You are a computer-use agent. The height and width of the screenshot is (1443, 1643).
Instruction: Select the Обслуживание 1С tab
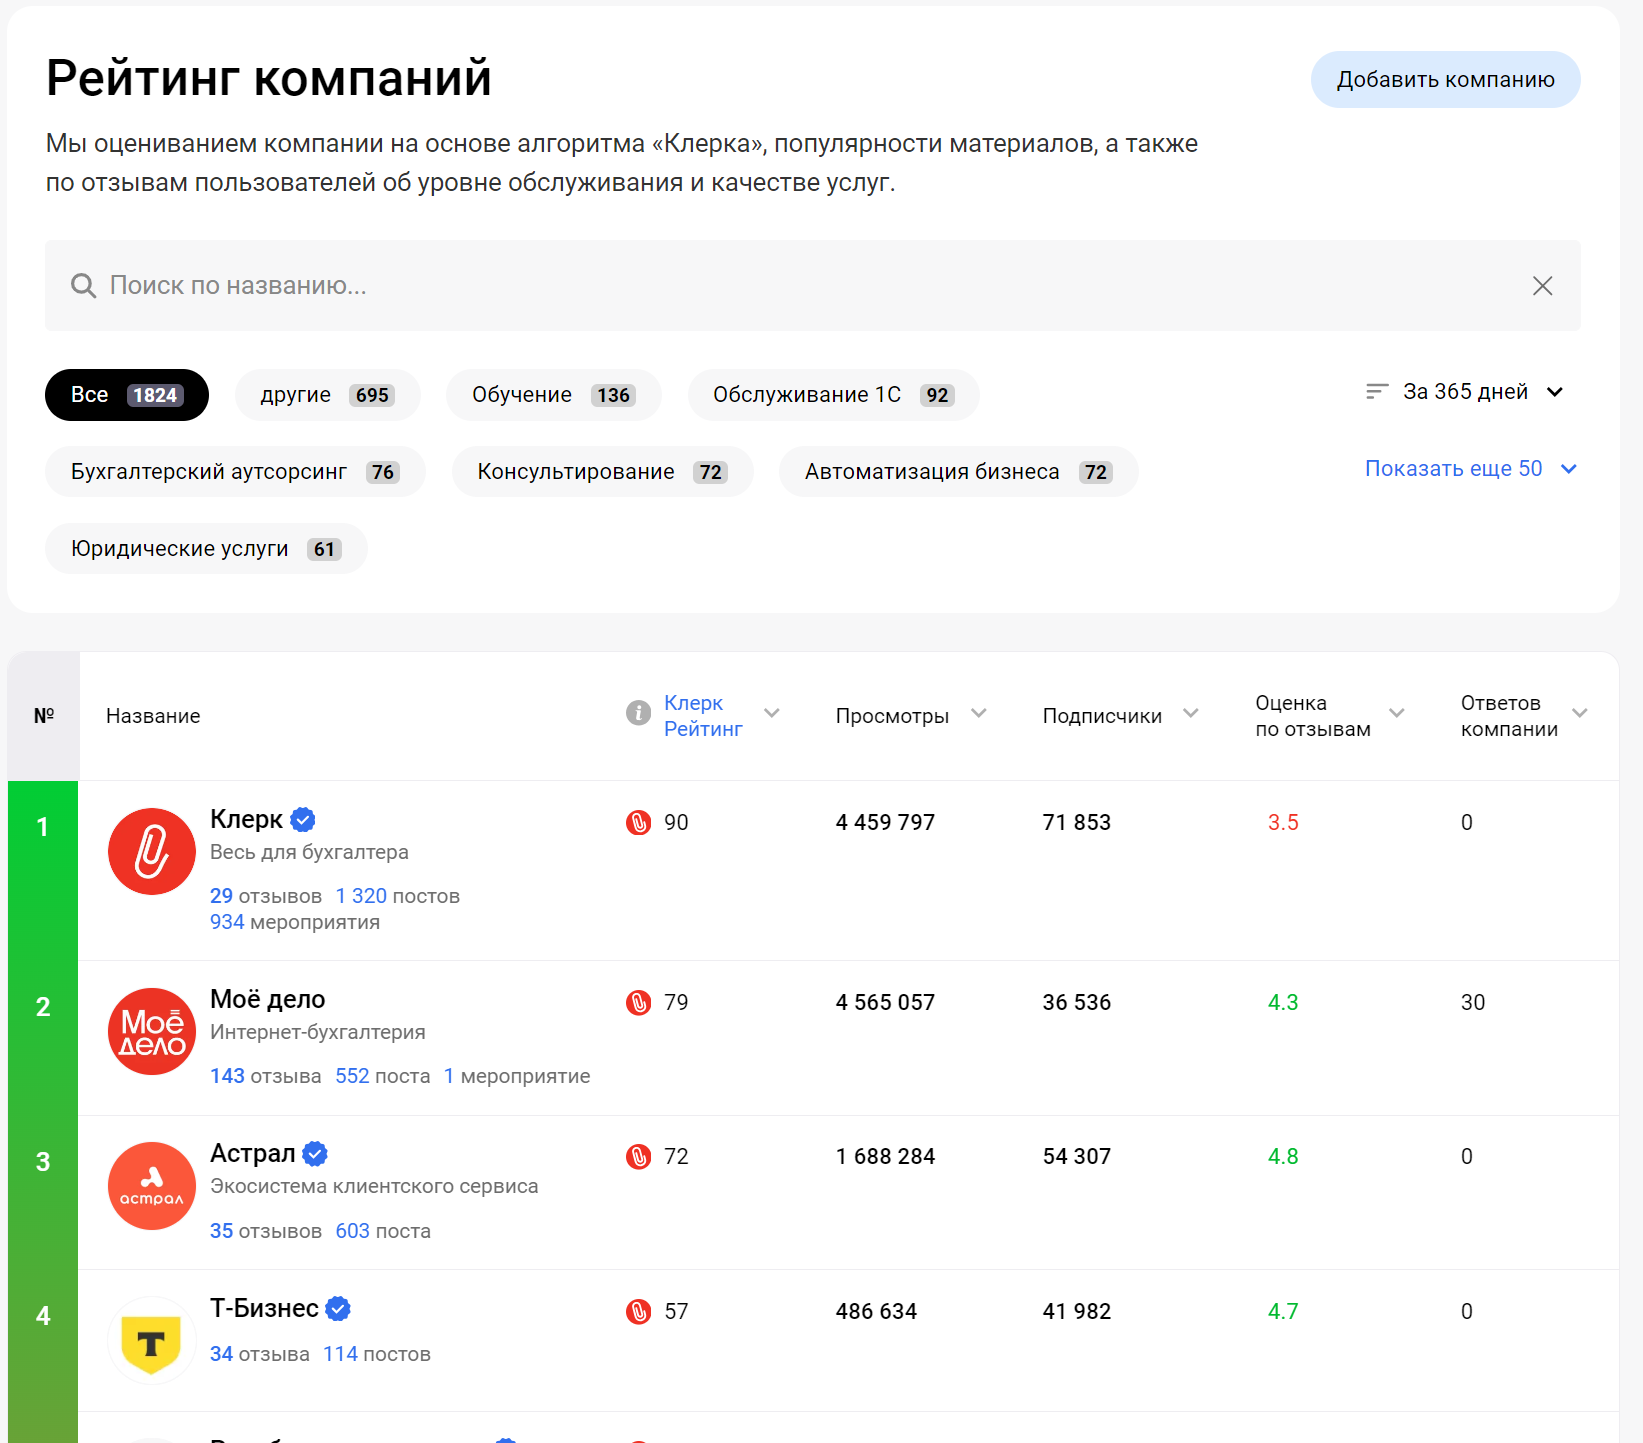click(x=832, y=395)
